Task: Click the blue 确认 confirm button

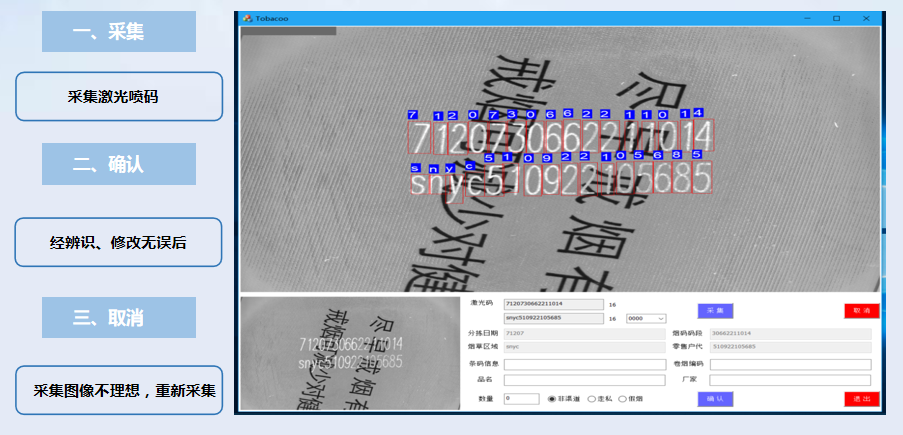Action: click(715, 398)
